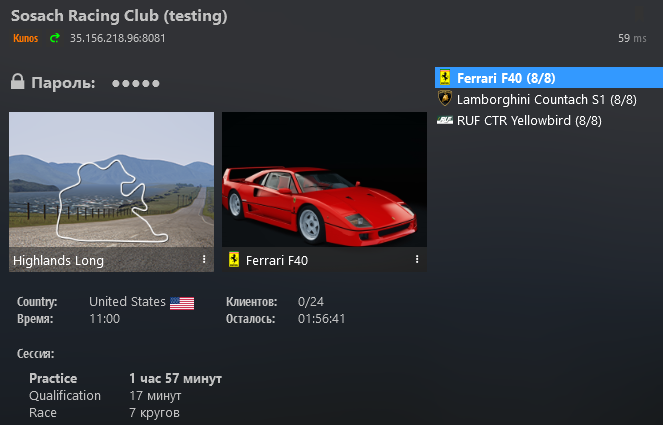
Task: Click the United States country value
Action: 127,302
